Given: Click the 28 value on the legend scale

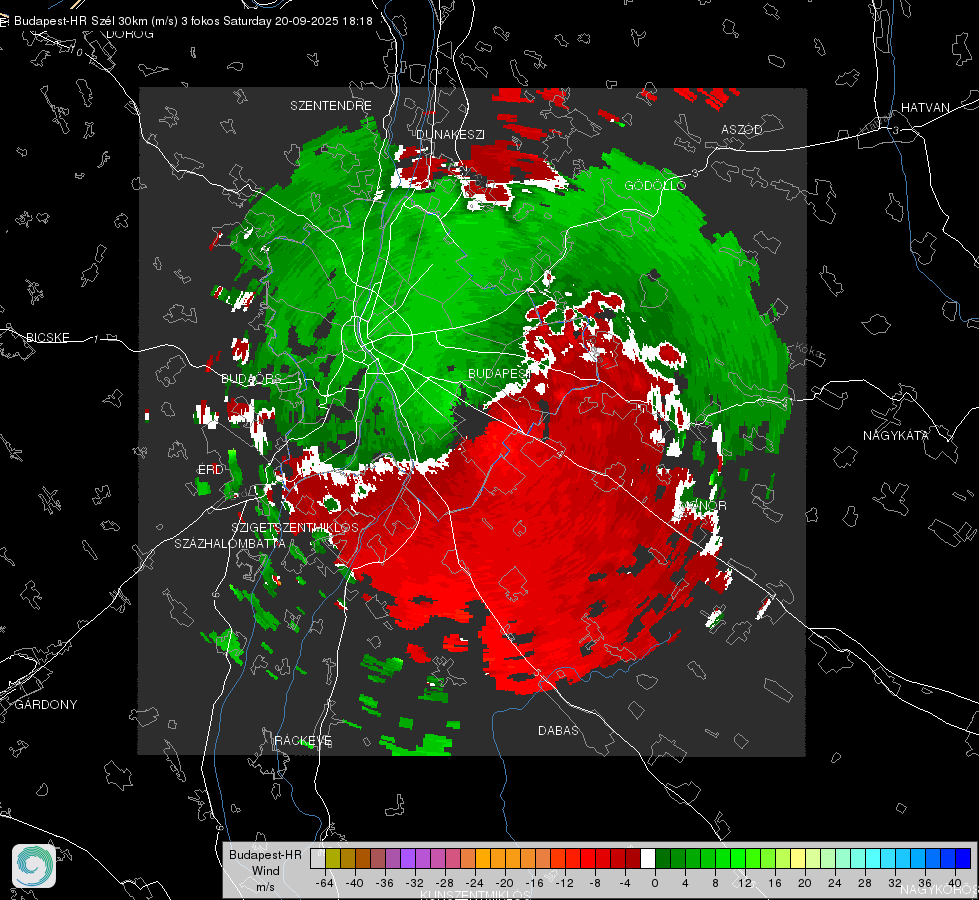Looking at the screenshot, I should click(865, 883).
